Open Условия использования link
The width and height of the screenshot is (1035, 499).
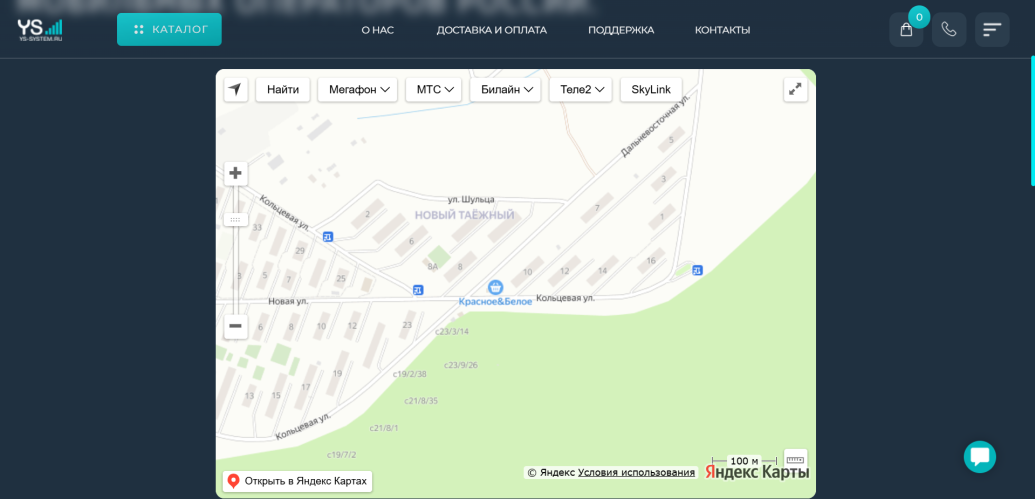point(636,473)
